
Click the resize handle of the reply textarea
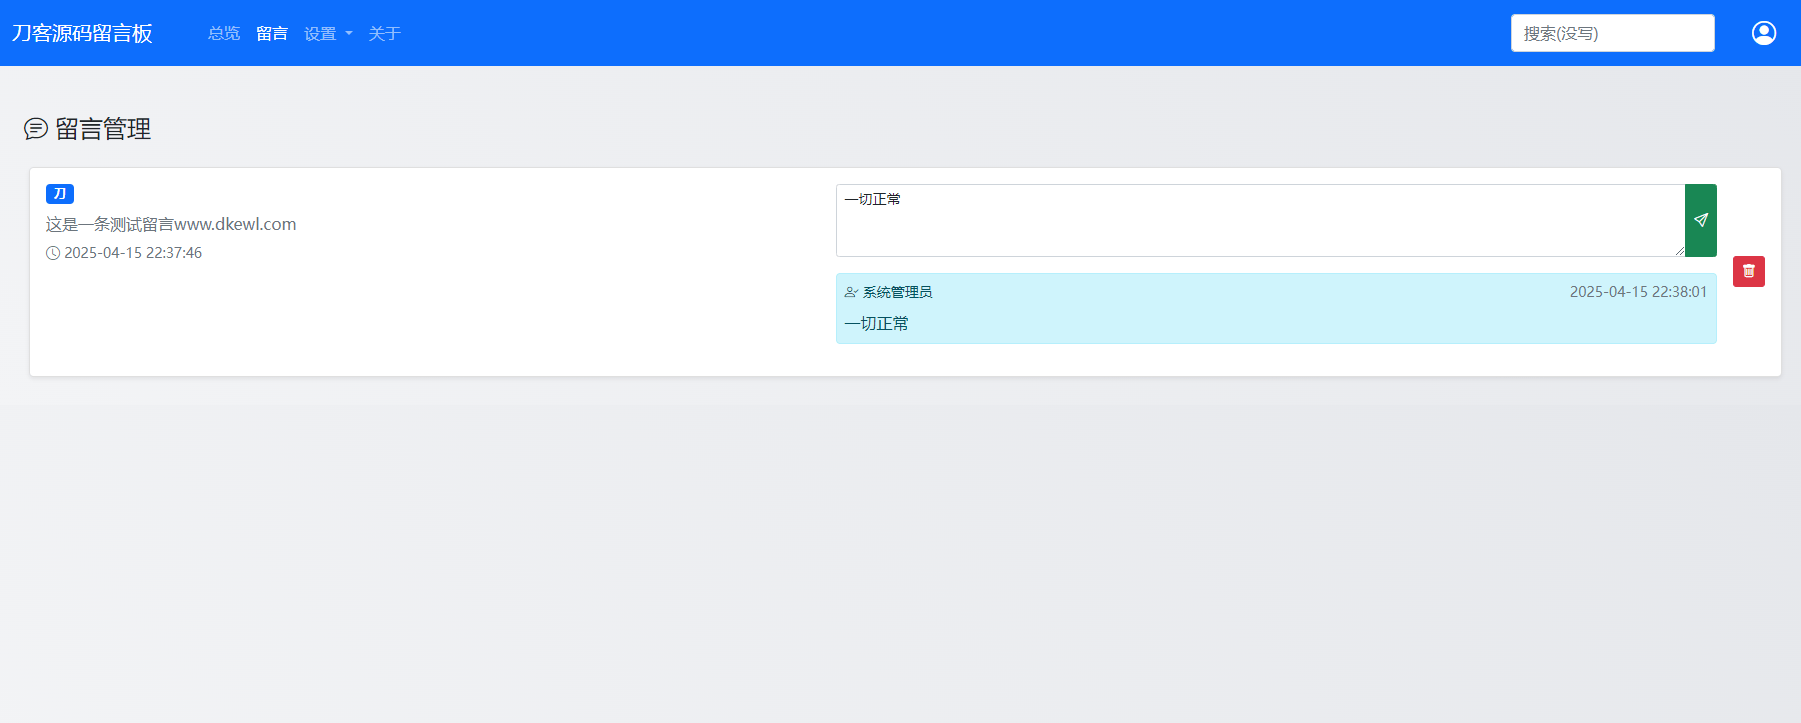coord(1679,251)
